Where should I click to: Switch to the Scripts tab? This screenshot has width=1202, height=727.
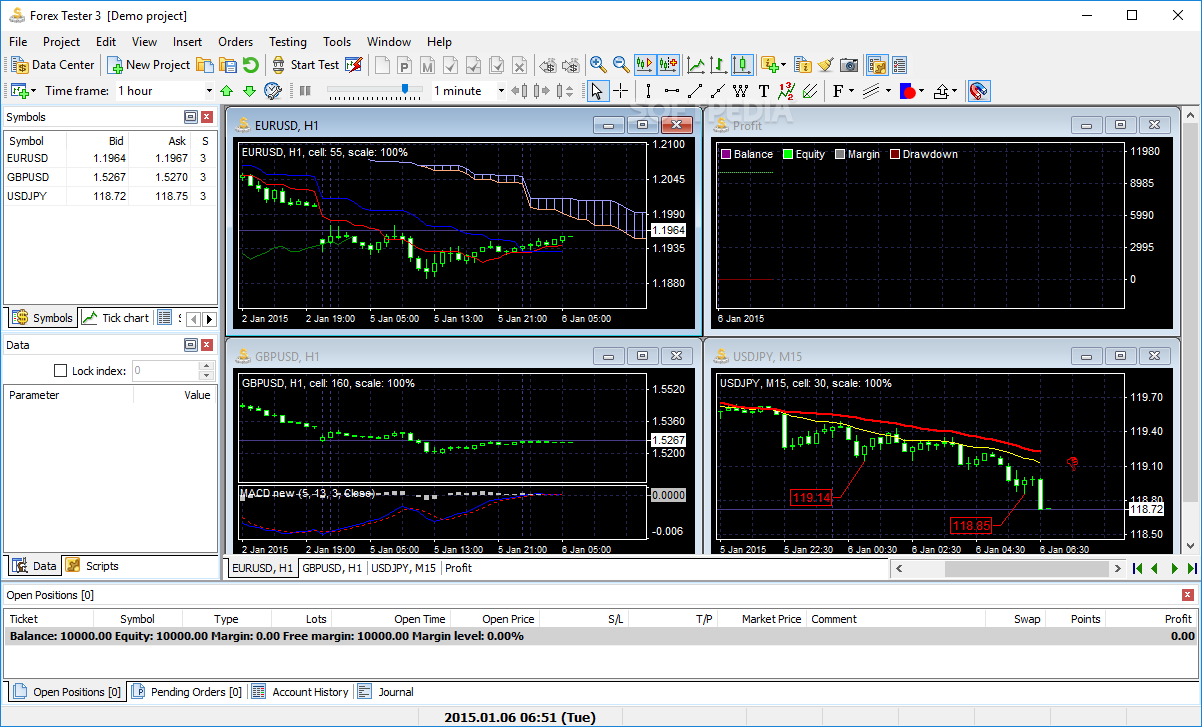(92, 566)
